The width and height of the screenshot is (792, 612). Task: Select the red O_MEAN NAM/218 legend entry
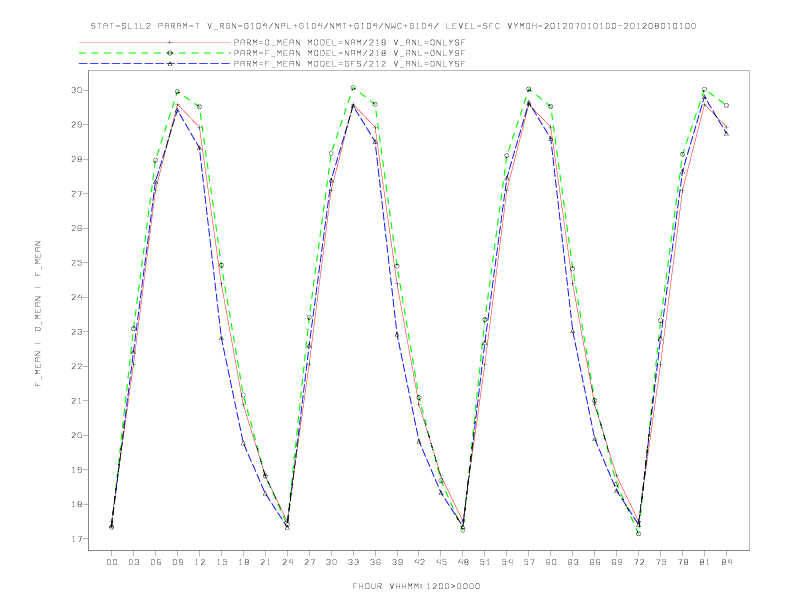point(349,42)
